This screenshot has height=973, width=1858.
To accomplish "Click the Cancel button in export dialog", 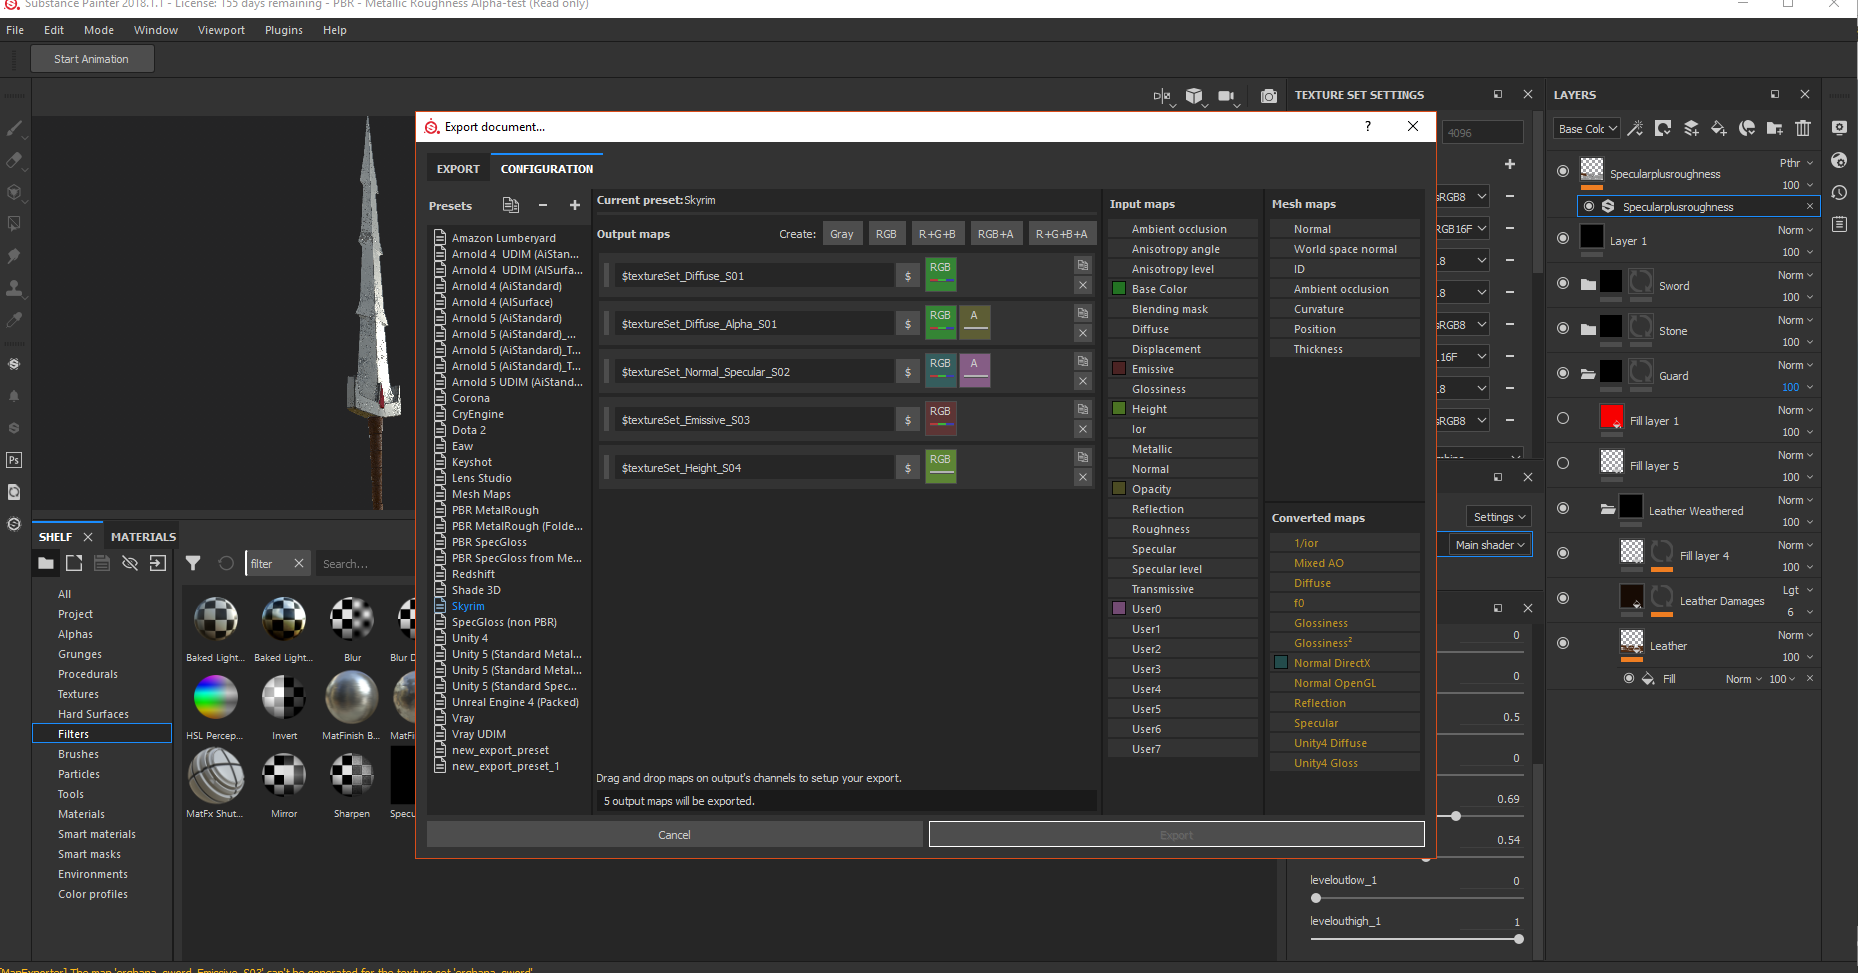I will tap(674, 835).
